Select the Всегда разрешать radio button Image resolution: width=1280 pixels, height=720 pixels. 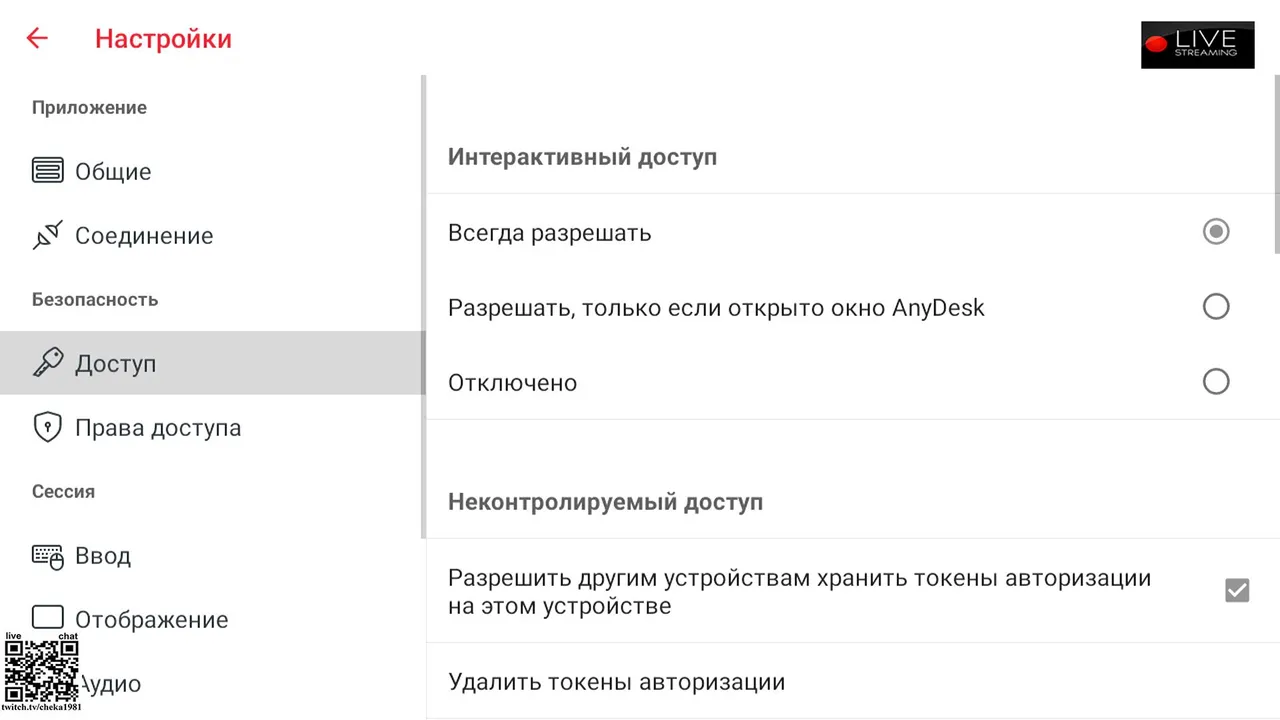tap(1216, 232)
